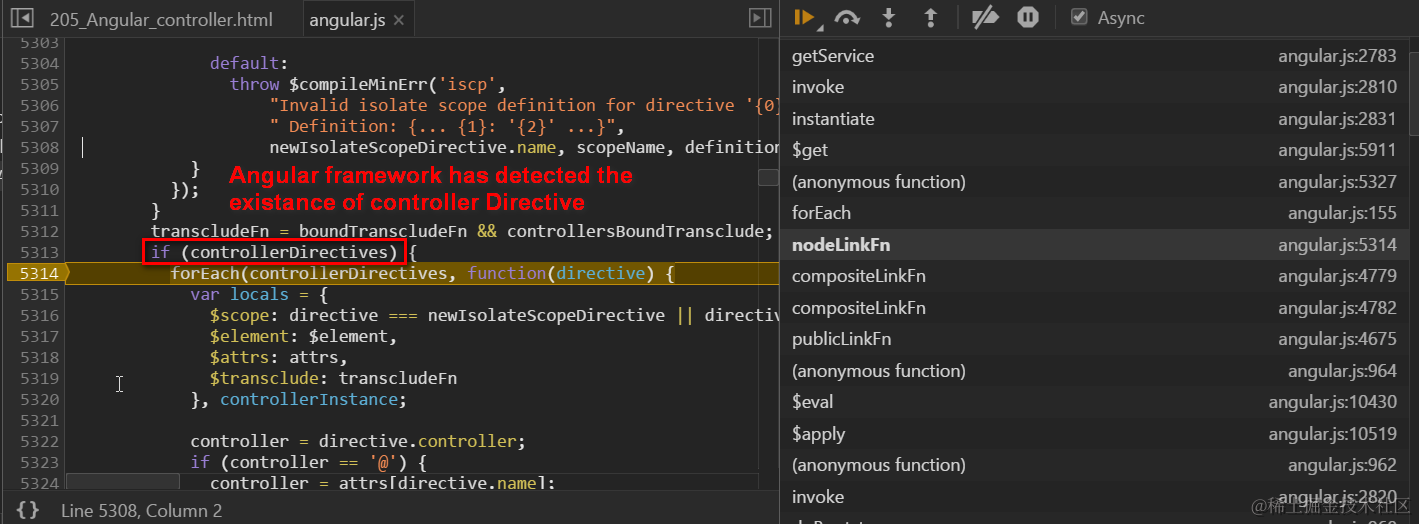Open angular.js:2831 source link

coord(1337,119)
